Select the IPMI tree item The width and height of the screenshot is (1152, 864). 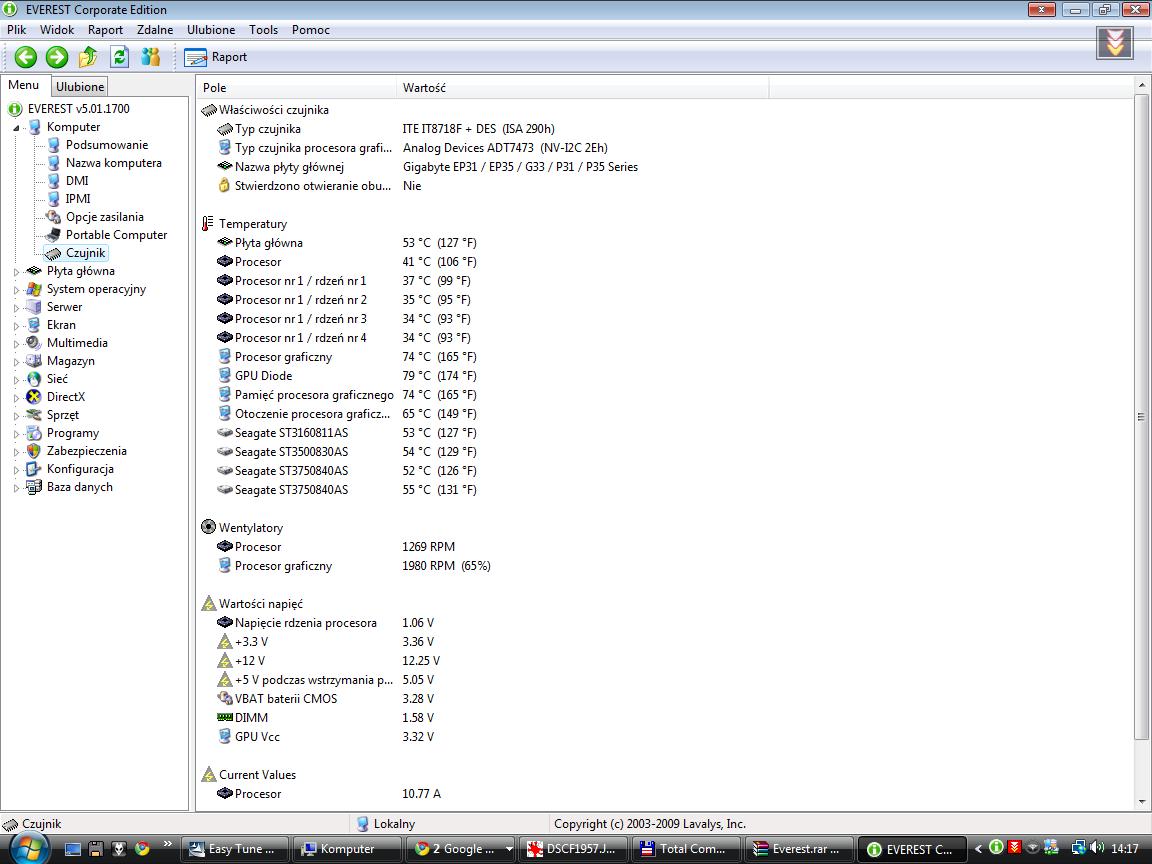(x=78, y=199)
